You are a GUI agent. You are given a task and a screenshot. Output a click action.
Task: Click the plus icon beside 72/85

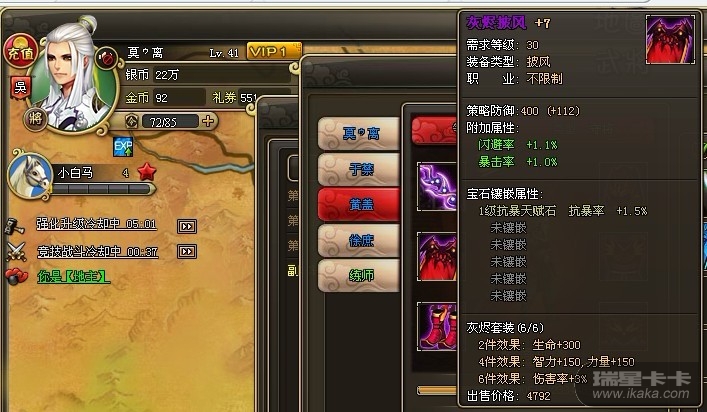point(208,121)
